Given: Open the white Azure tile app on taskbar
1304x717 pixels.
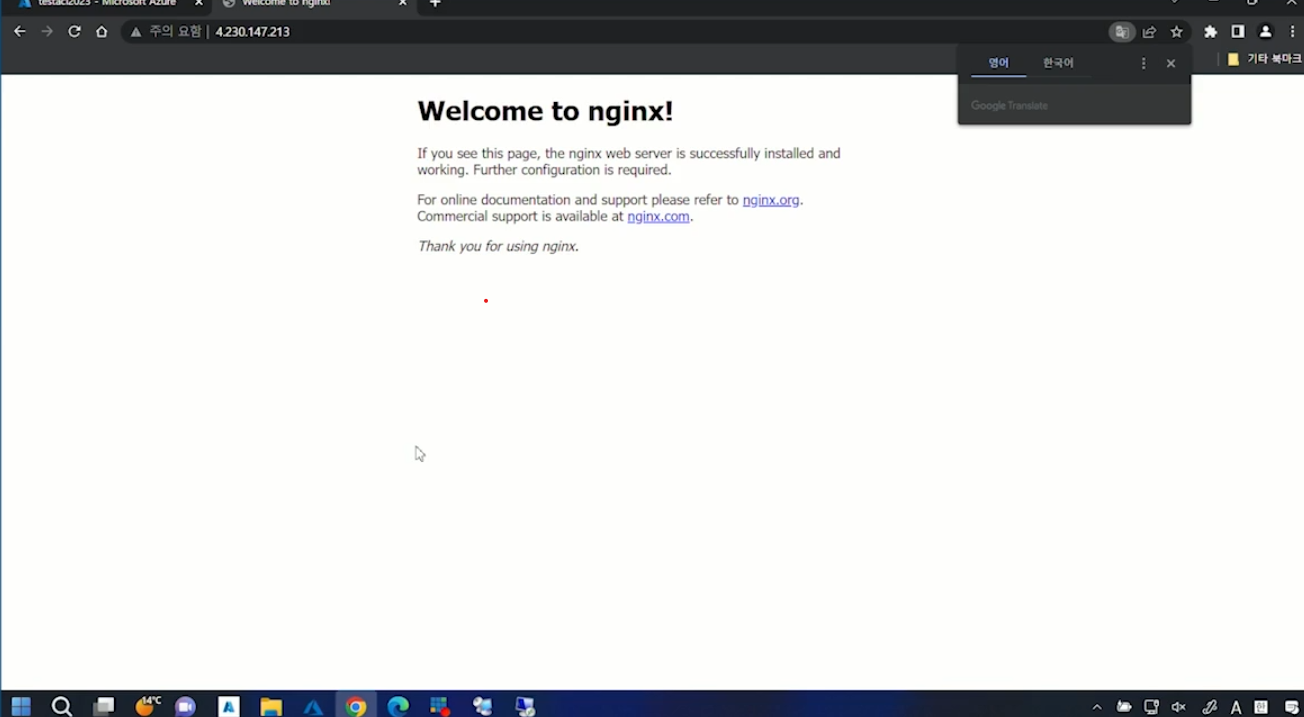Looking at the screenshot, I should pyautogui.click(x=229, y=706).
